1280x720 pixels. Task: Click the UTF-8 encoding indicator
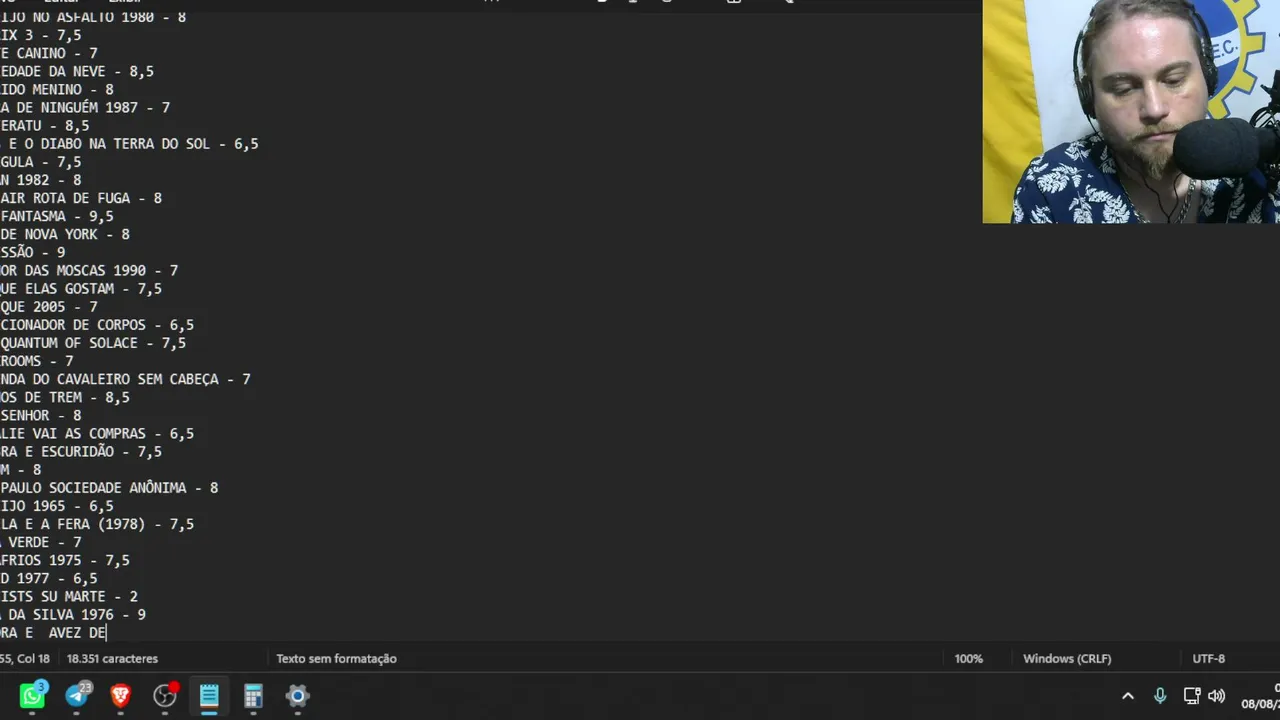1208,659
